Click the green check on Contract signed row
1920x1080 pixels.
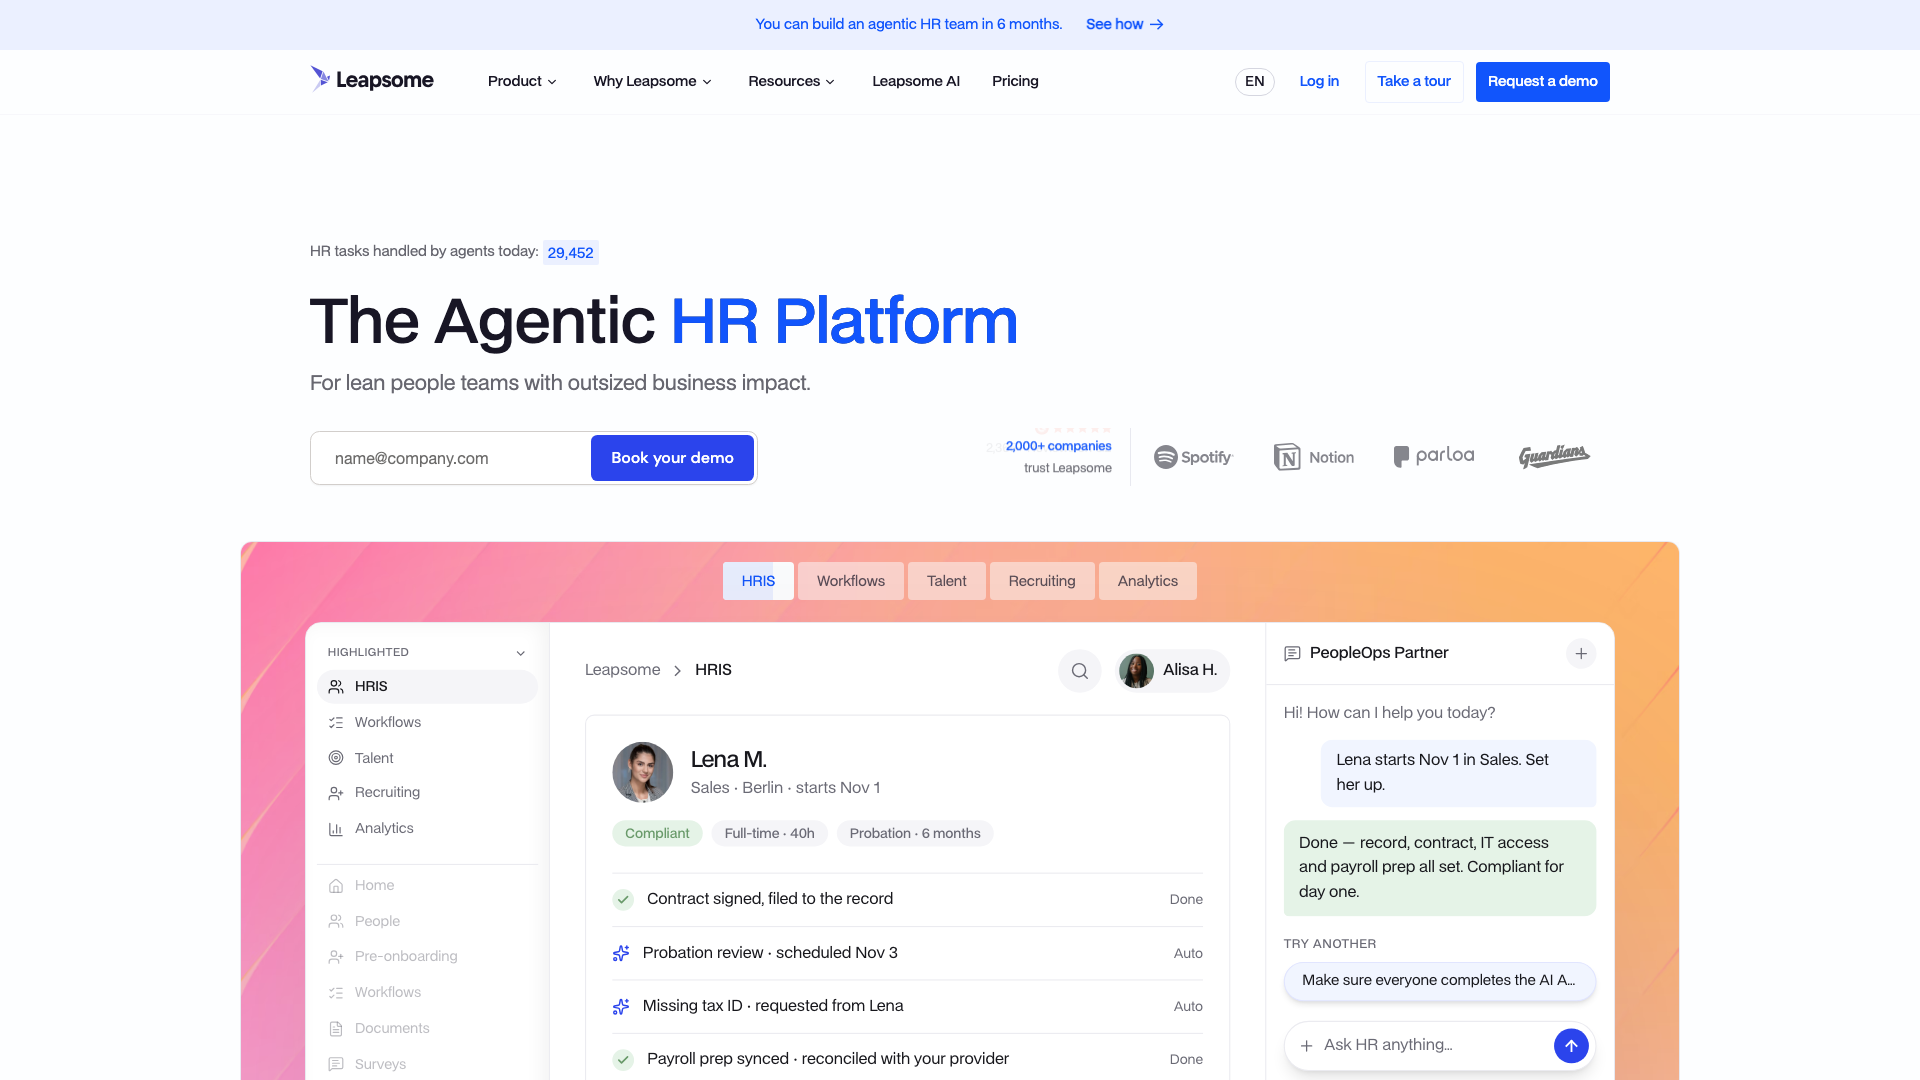623,900
